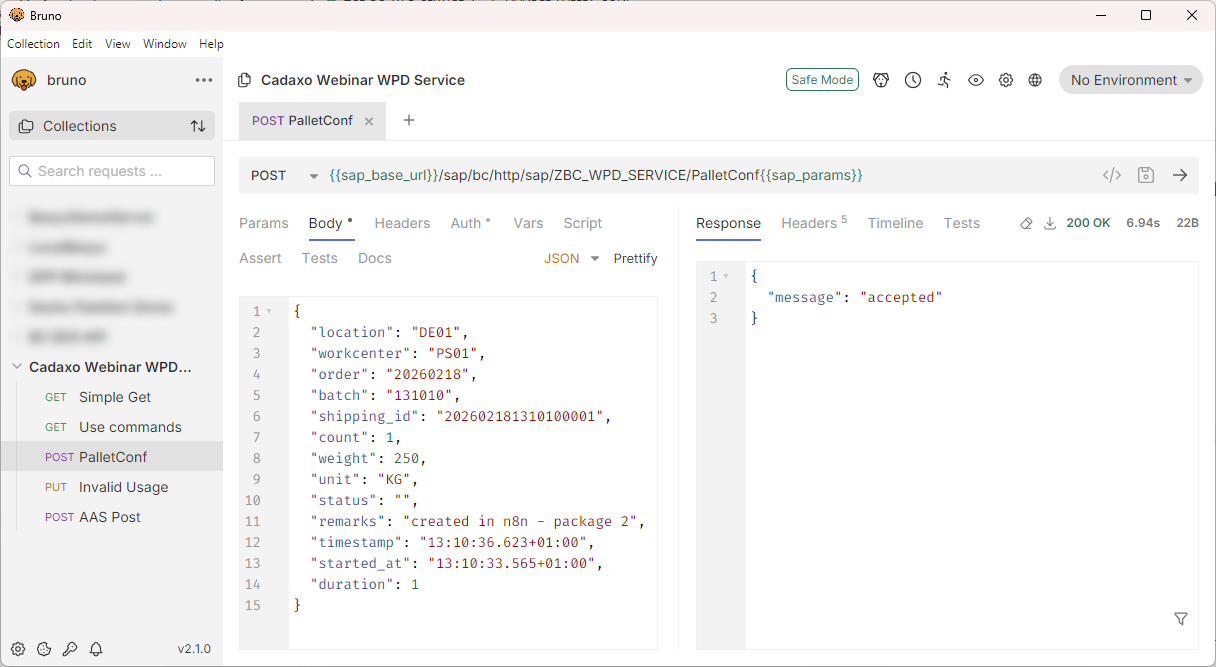Viewport: 1216px width, 667px height.
Task: Click the sort collections arrows icon
Action: pyautogui.click(x=198, y=126)
